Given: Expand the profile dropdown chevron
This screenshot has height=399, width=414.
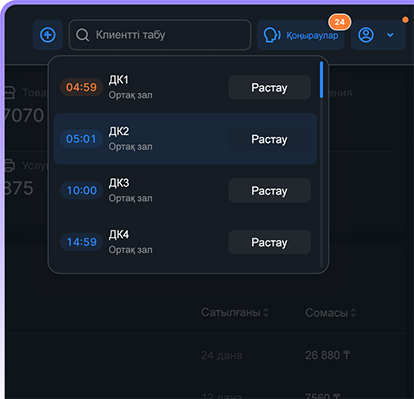Looking at the screenshot, I should coord(390,35).
